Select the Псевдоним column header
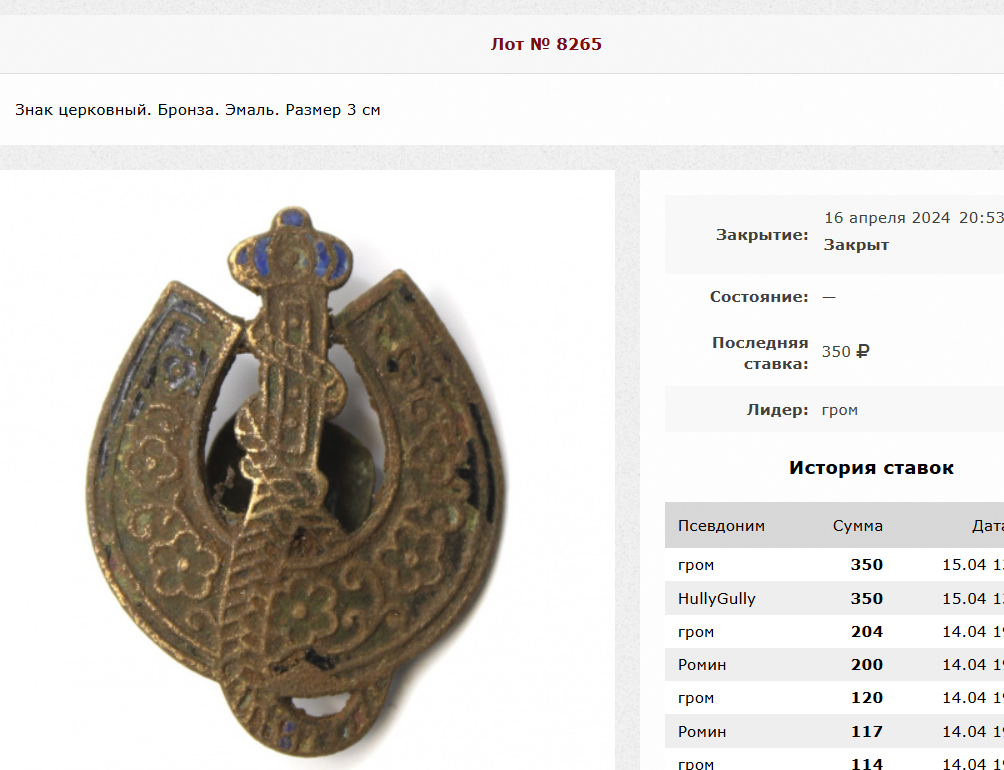Screen dimensions: 1004x770 point(721,526)
